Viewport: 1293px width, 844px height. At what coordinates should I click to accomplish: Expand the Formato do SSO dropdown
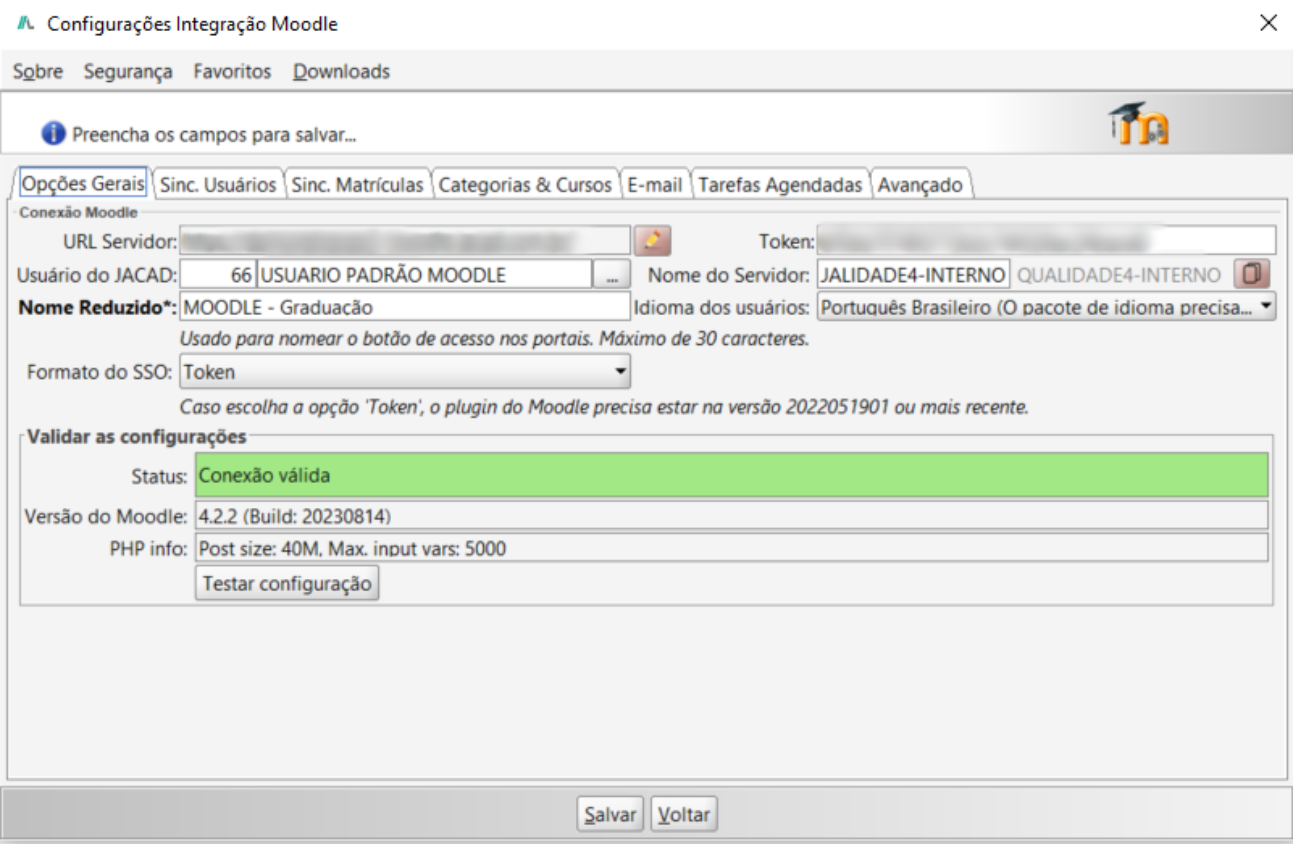pyautogui.click(x=405, y=373)
